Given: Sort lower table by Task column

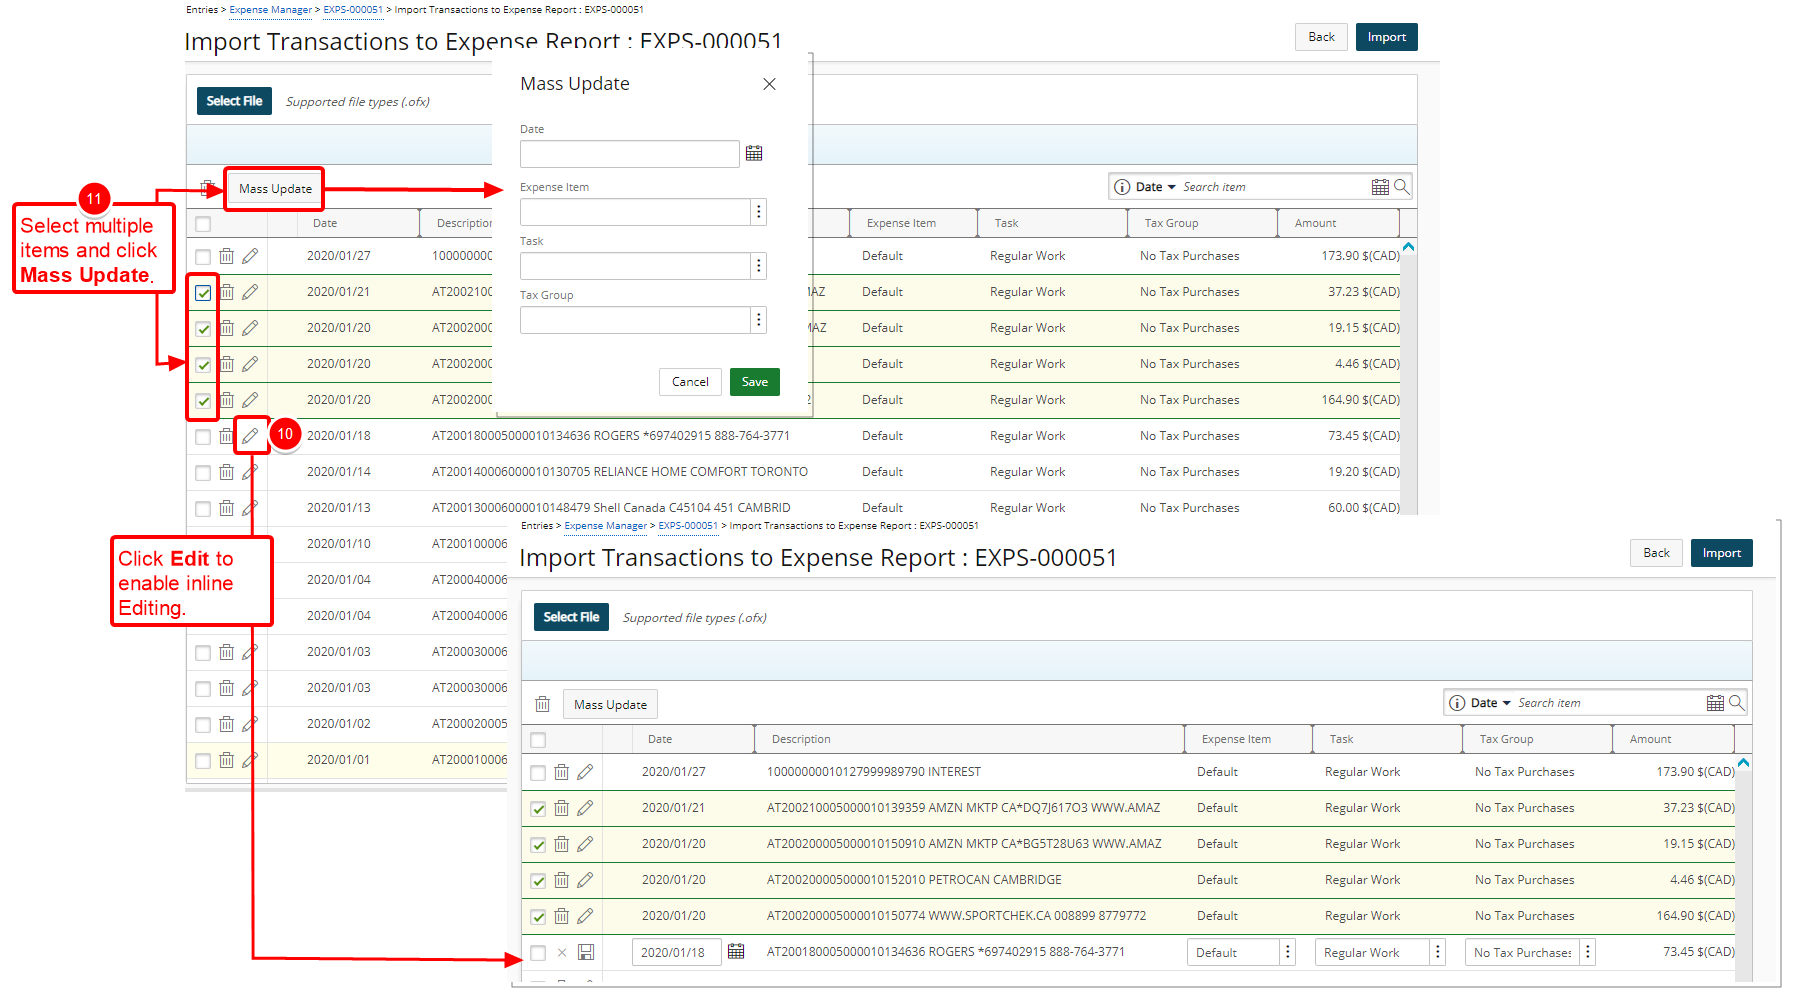Looking at the screenshot, I should 1341,739.
